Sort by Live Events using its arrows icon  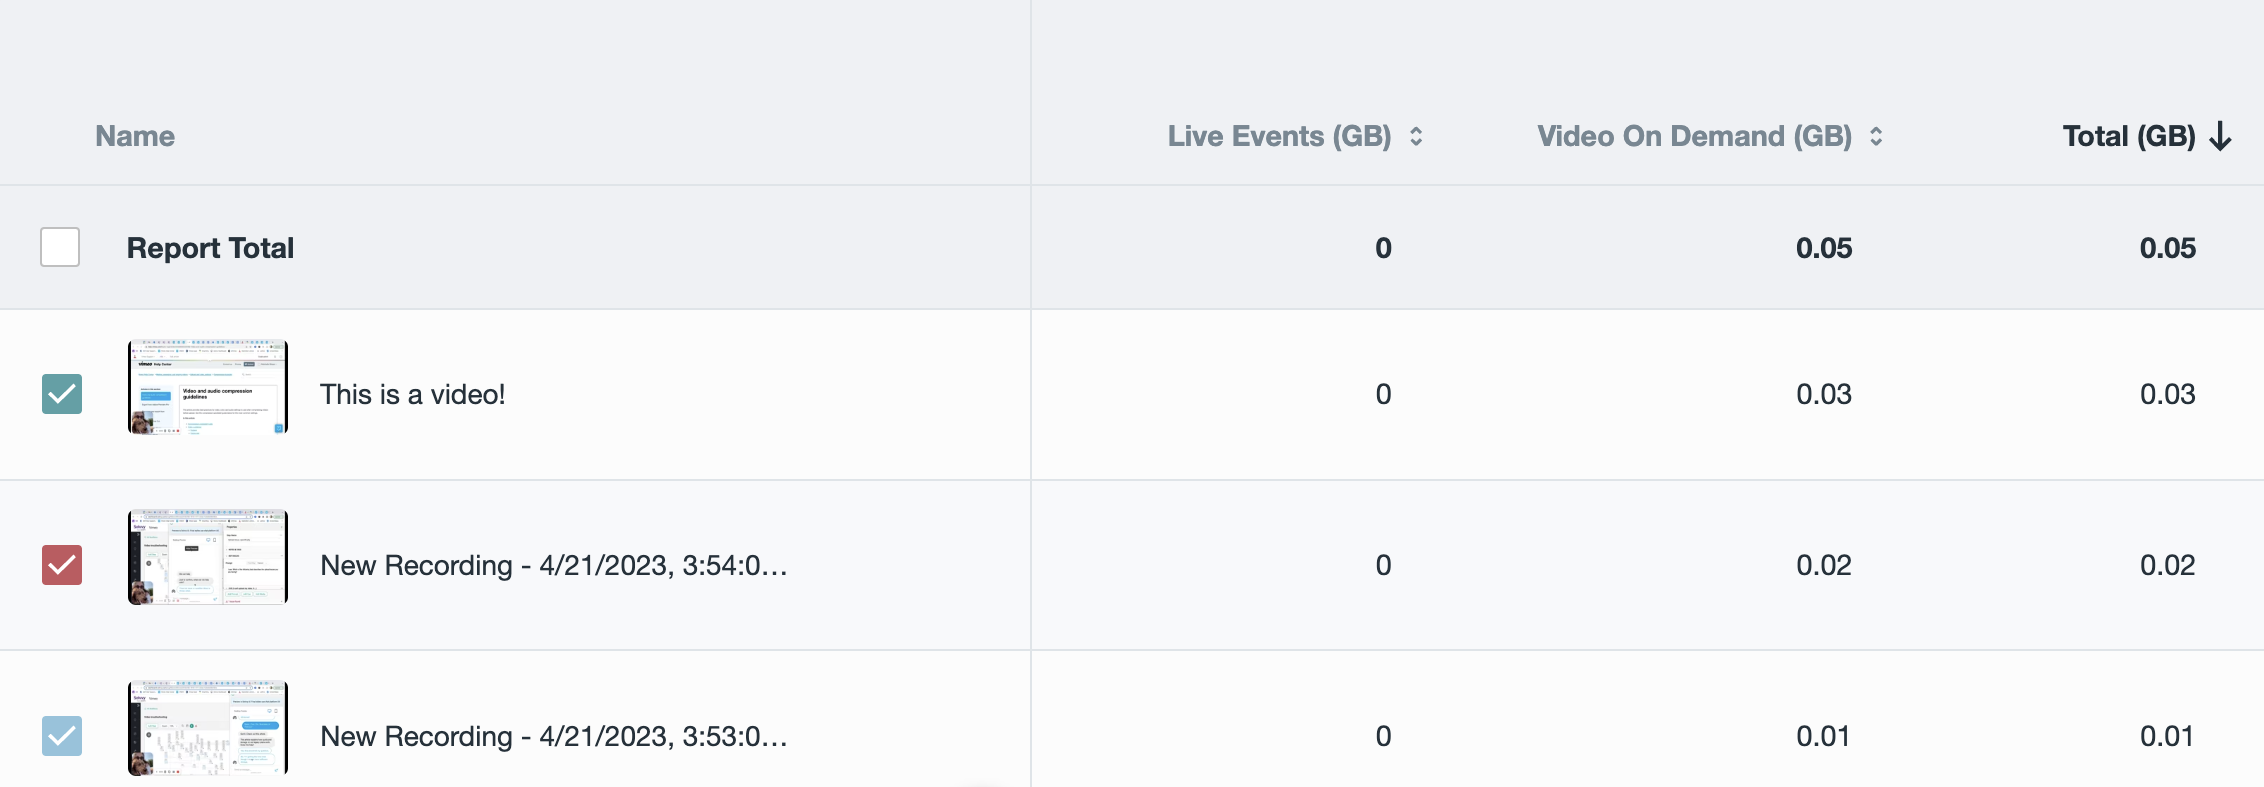[x=1416, y=136]
